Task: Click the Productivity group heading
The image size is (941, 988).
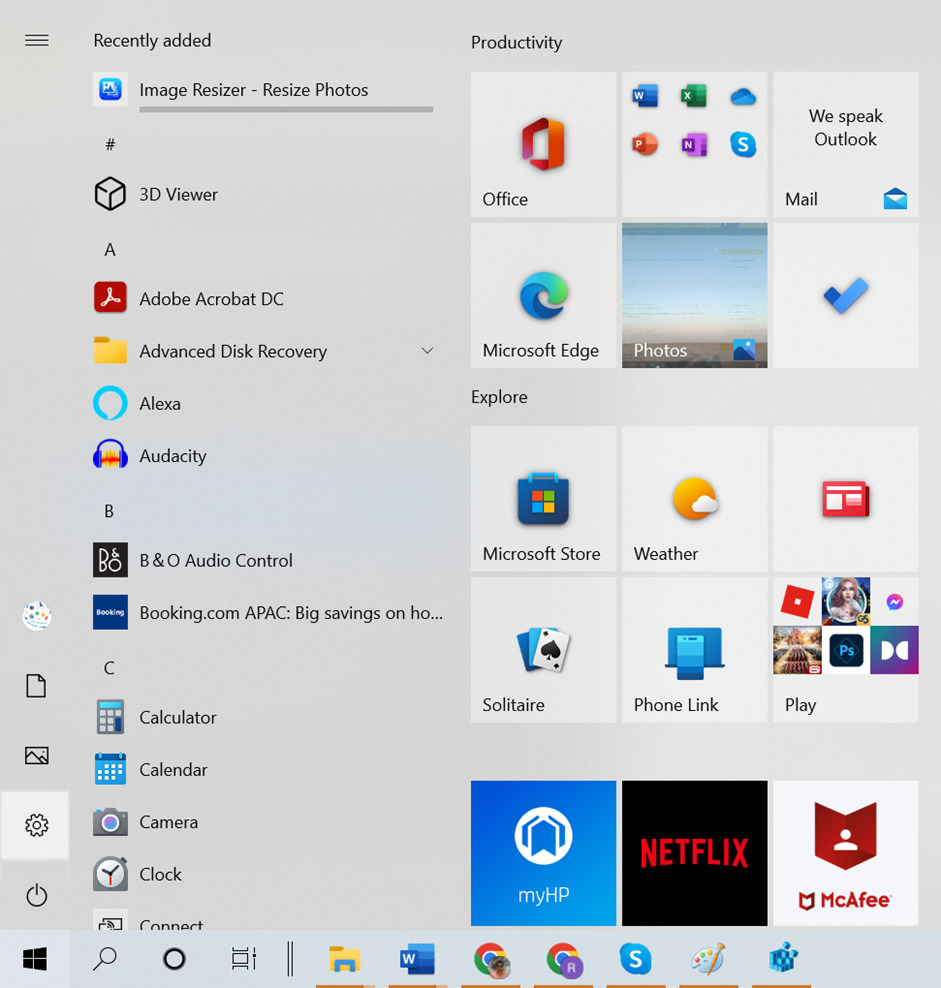Action: (x=516, y=42)
